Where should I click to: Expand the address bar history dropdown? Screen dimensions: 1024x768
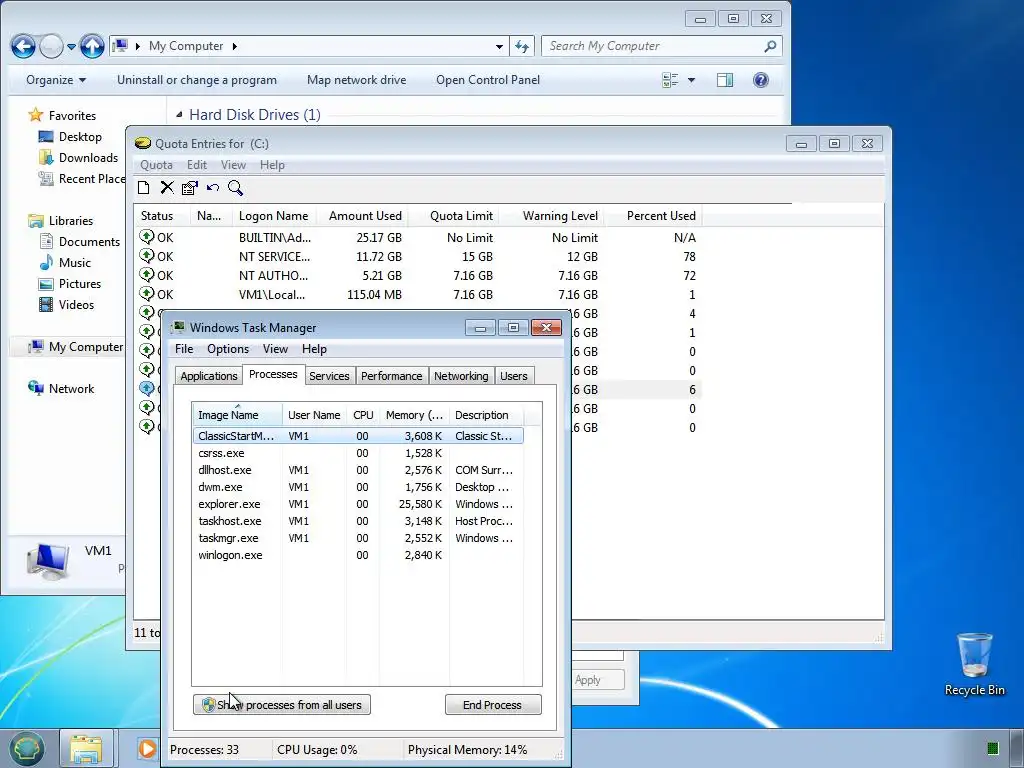coord(499,46)
